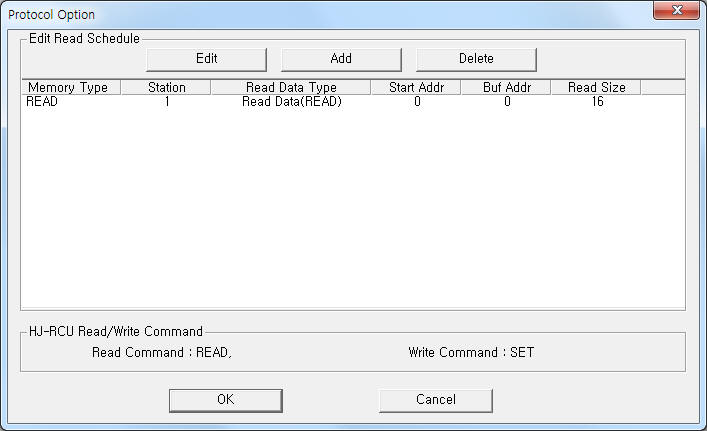The width and height of the screenshot is (707, 431).
Task: Click Read Data(READ) cell in the row
Action: point(292,102)
